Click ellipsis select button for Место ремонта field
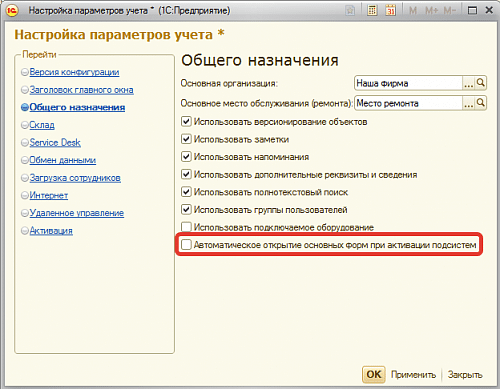 pyautogui.click(x=469, y=103)
